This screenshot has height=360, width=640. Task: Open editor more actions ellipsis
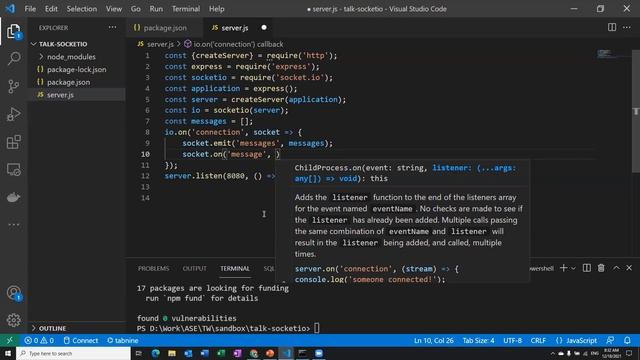[627, 27]
